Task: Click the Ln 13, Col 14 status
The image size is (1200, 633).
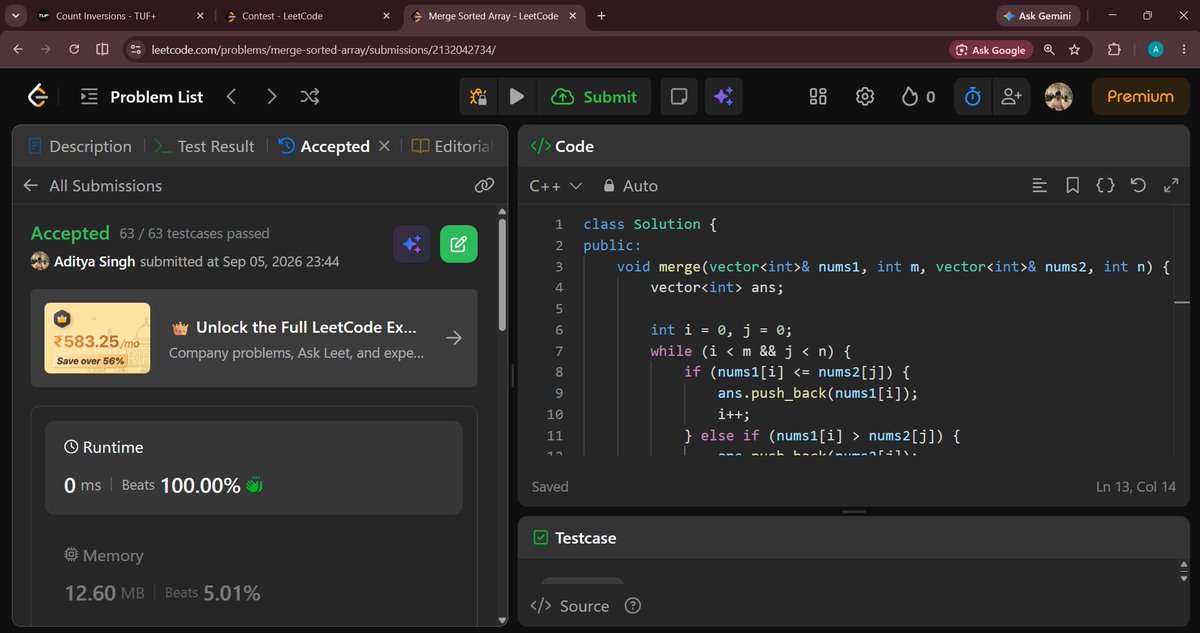Action: click(1138, 487)
